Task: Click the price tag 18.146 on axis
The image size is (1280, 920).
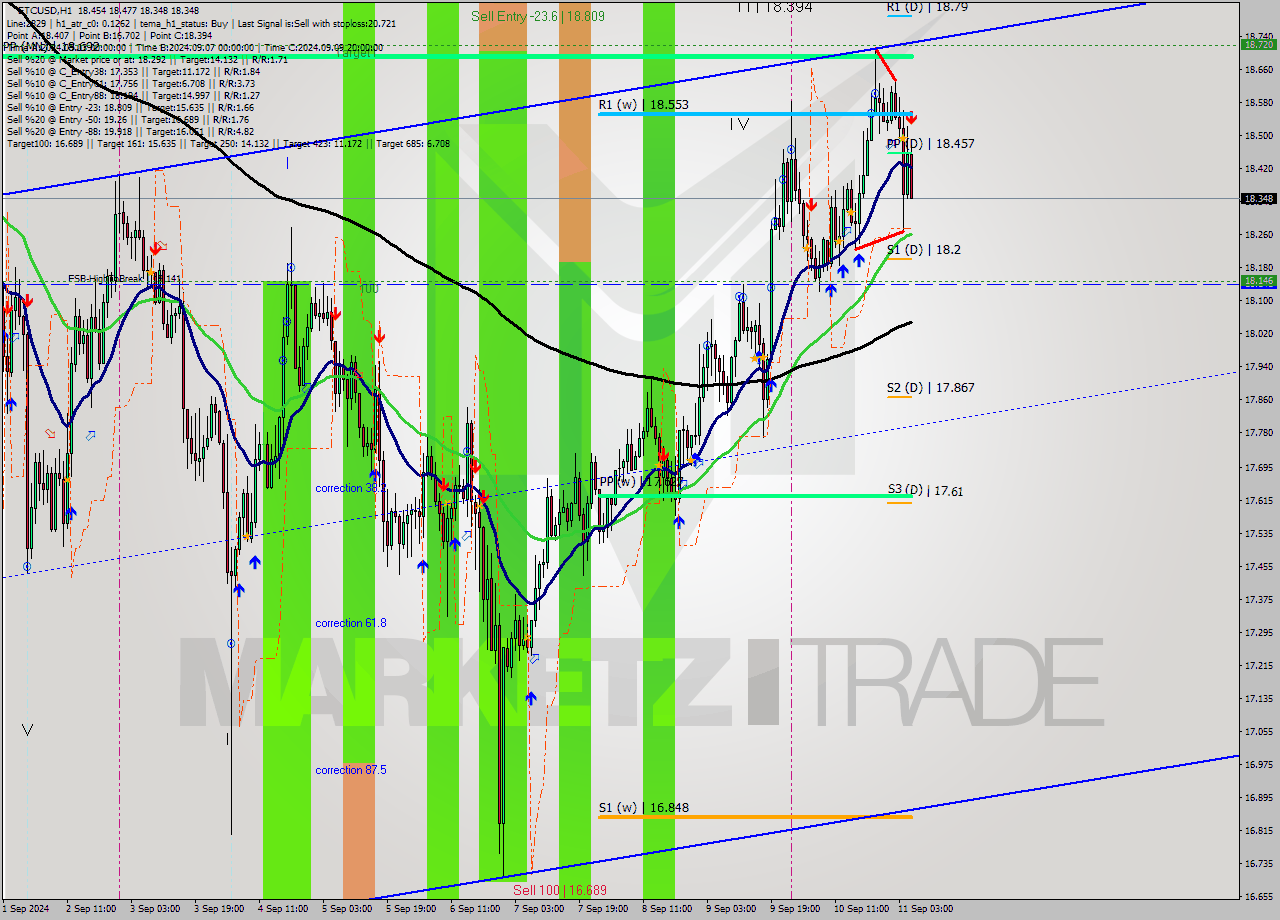Action: click(1258, 282)
